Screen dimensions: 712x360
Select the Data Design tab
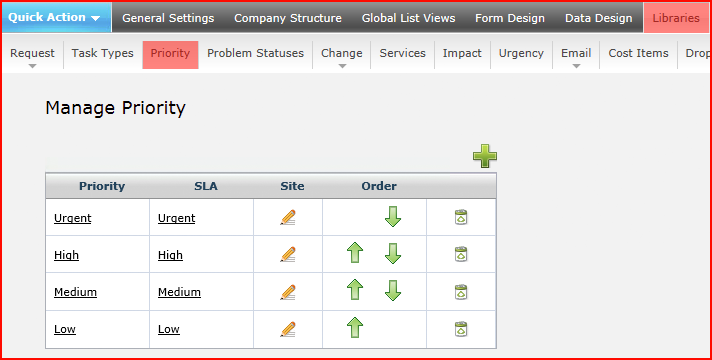coord(598,18)
